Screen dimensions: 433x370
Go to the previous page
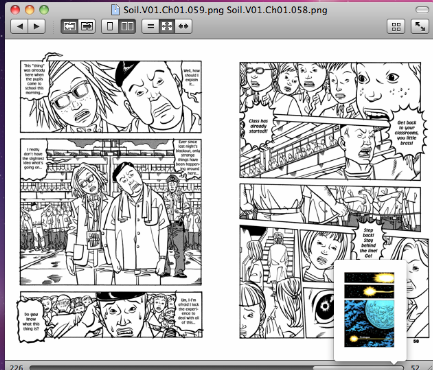(19, 26)
